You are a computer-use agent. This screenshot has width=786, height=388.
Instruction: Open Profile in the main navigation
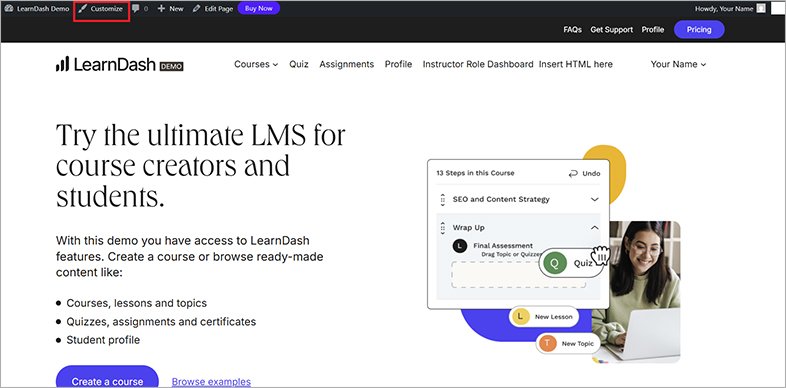399,64
